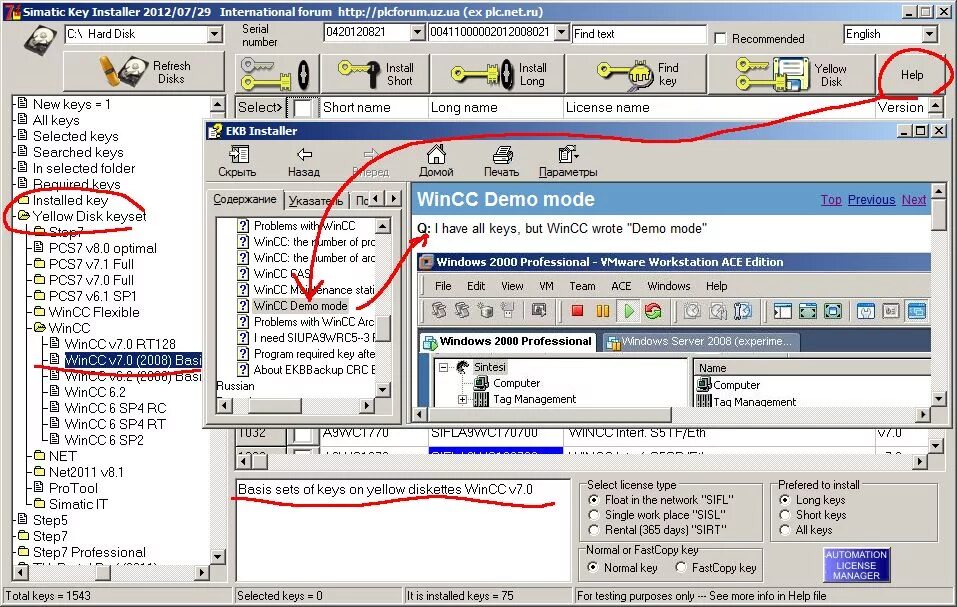The width and height of the screenshot is (957, 607).
Task: Select Normal key option
Action: [593, 567]
